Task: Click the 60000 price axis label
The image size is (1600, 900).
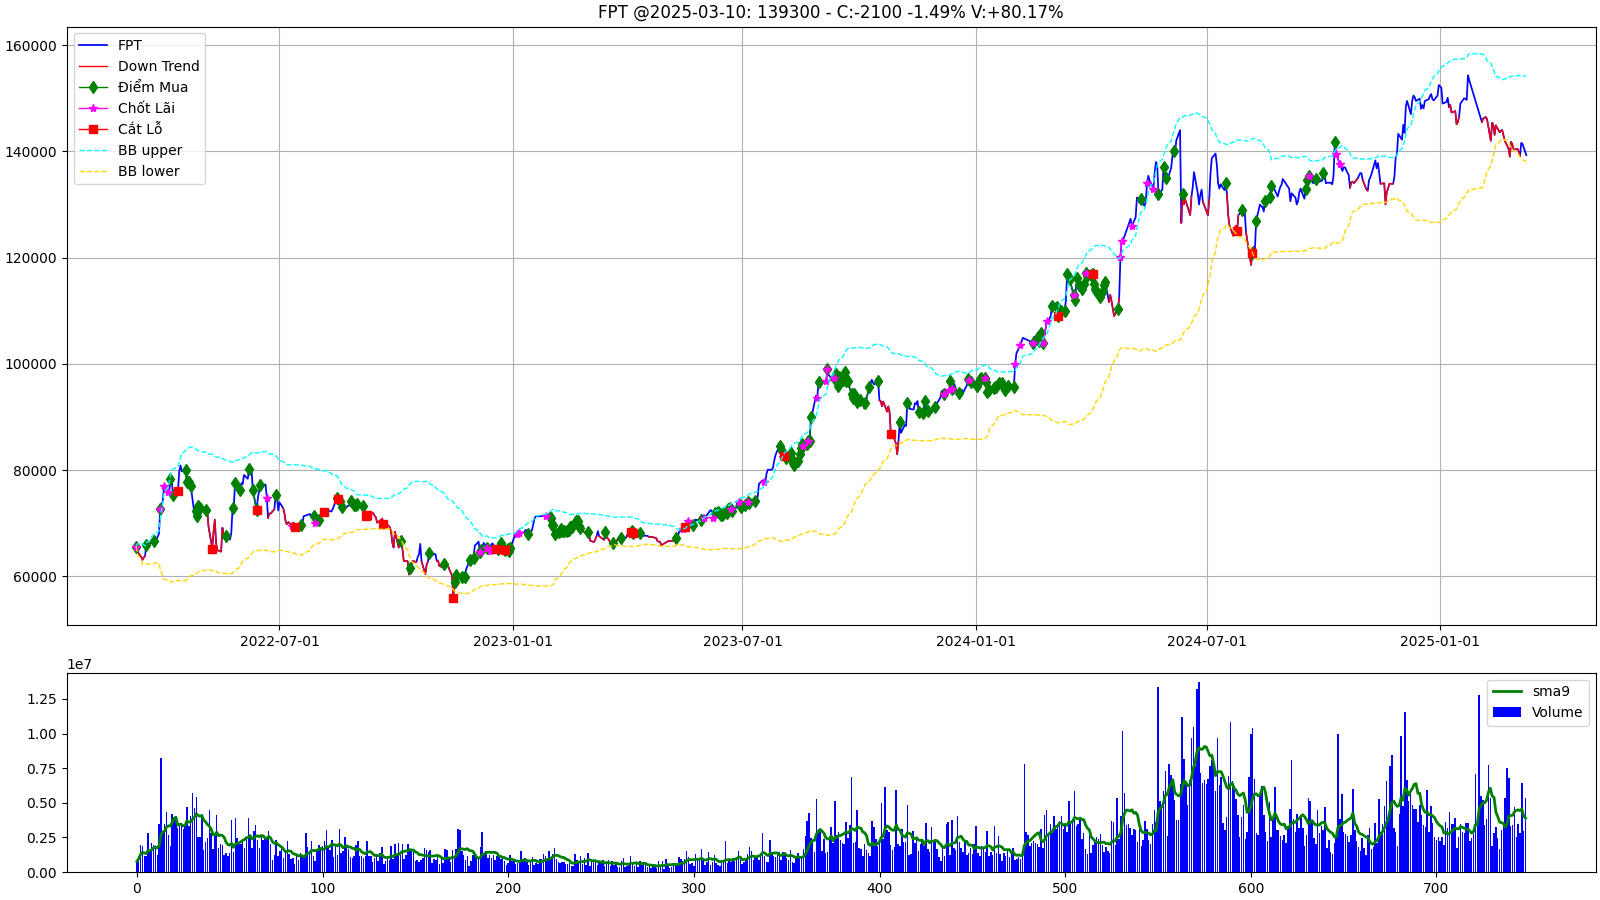Action: [35, 577]
